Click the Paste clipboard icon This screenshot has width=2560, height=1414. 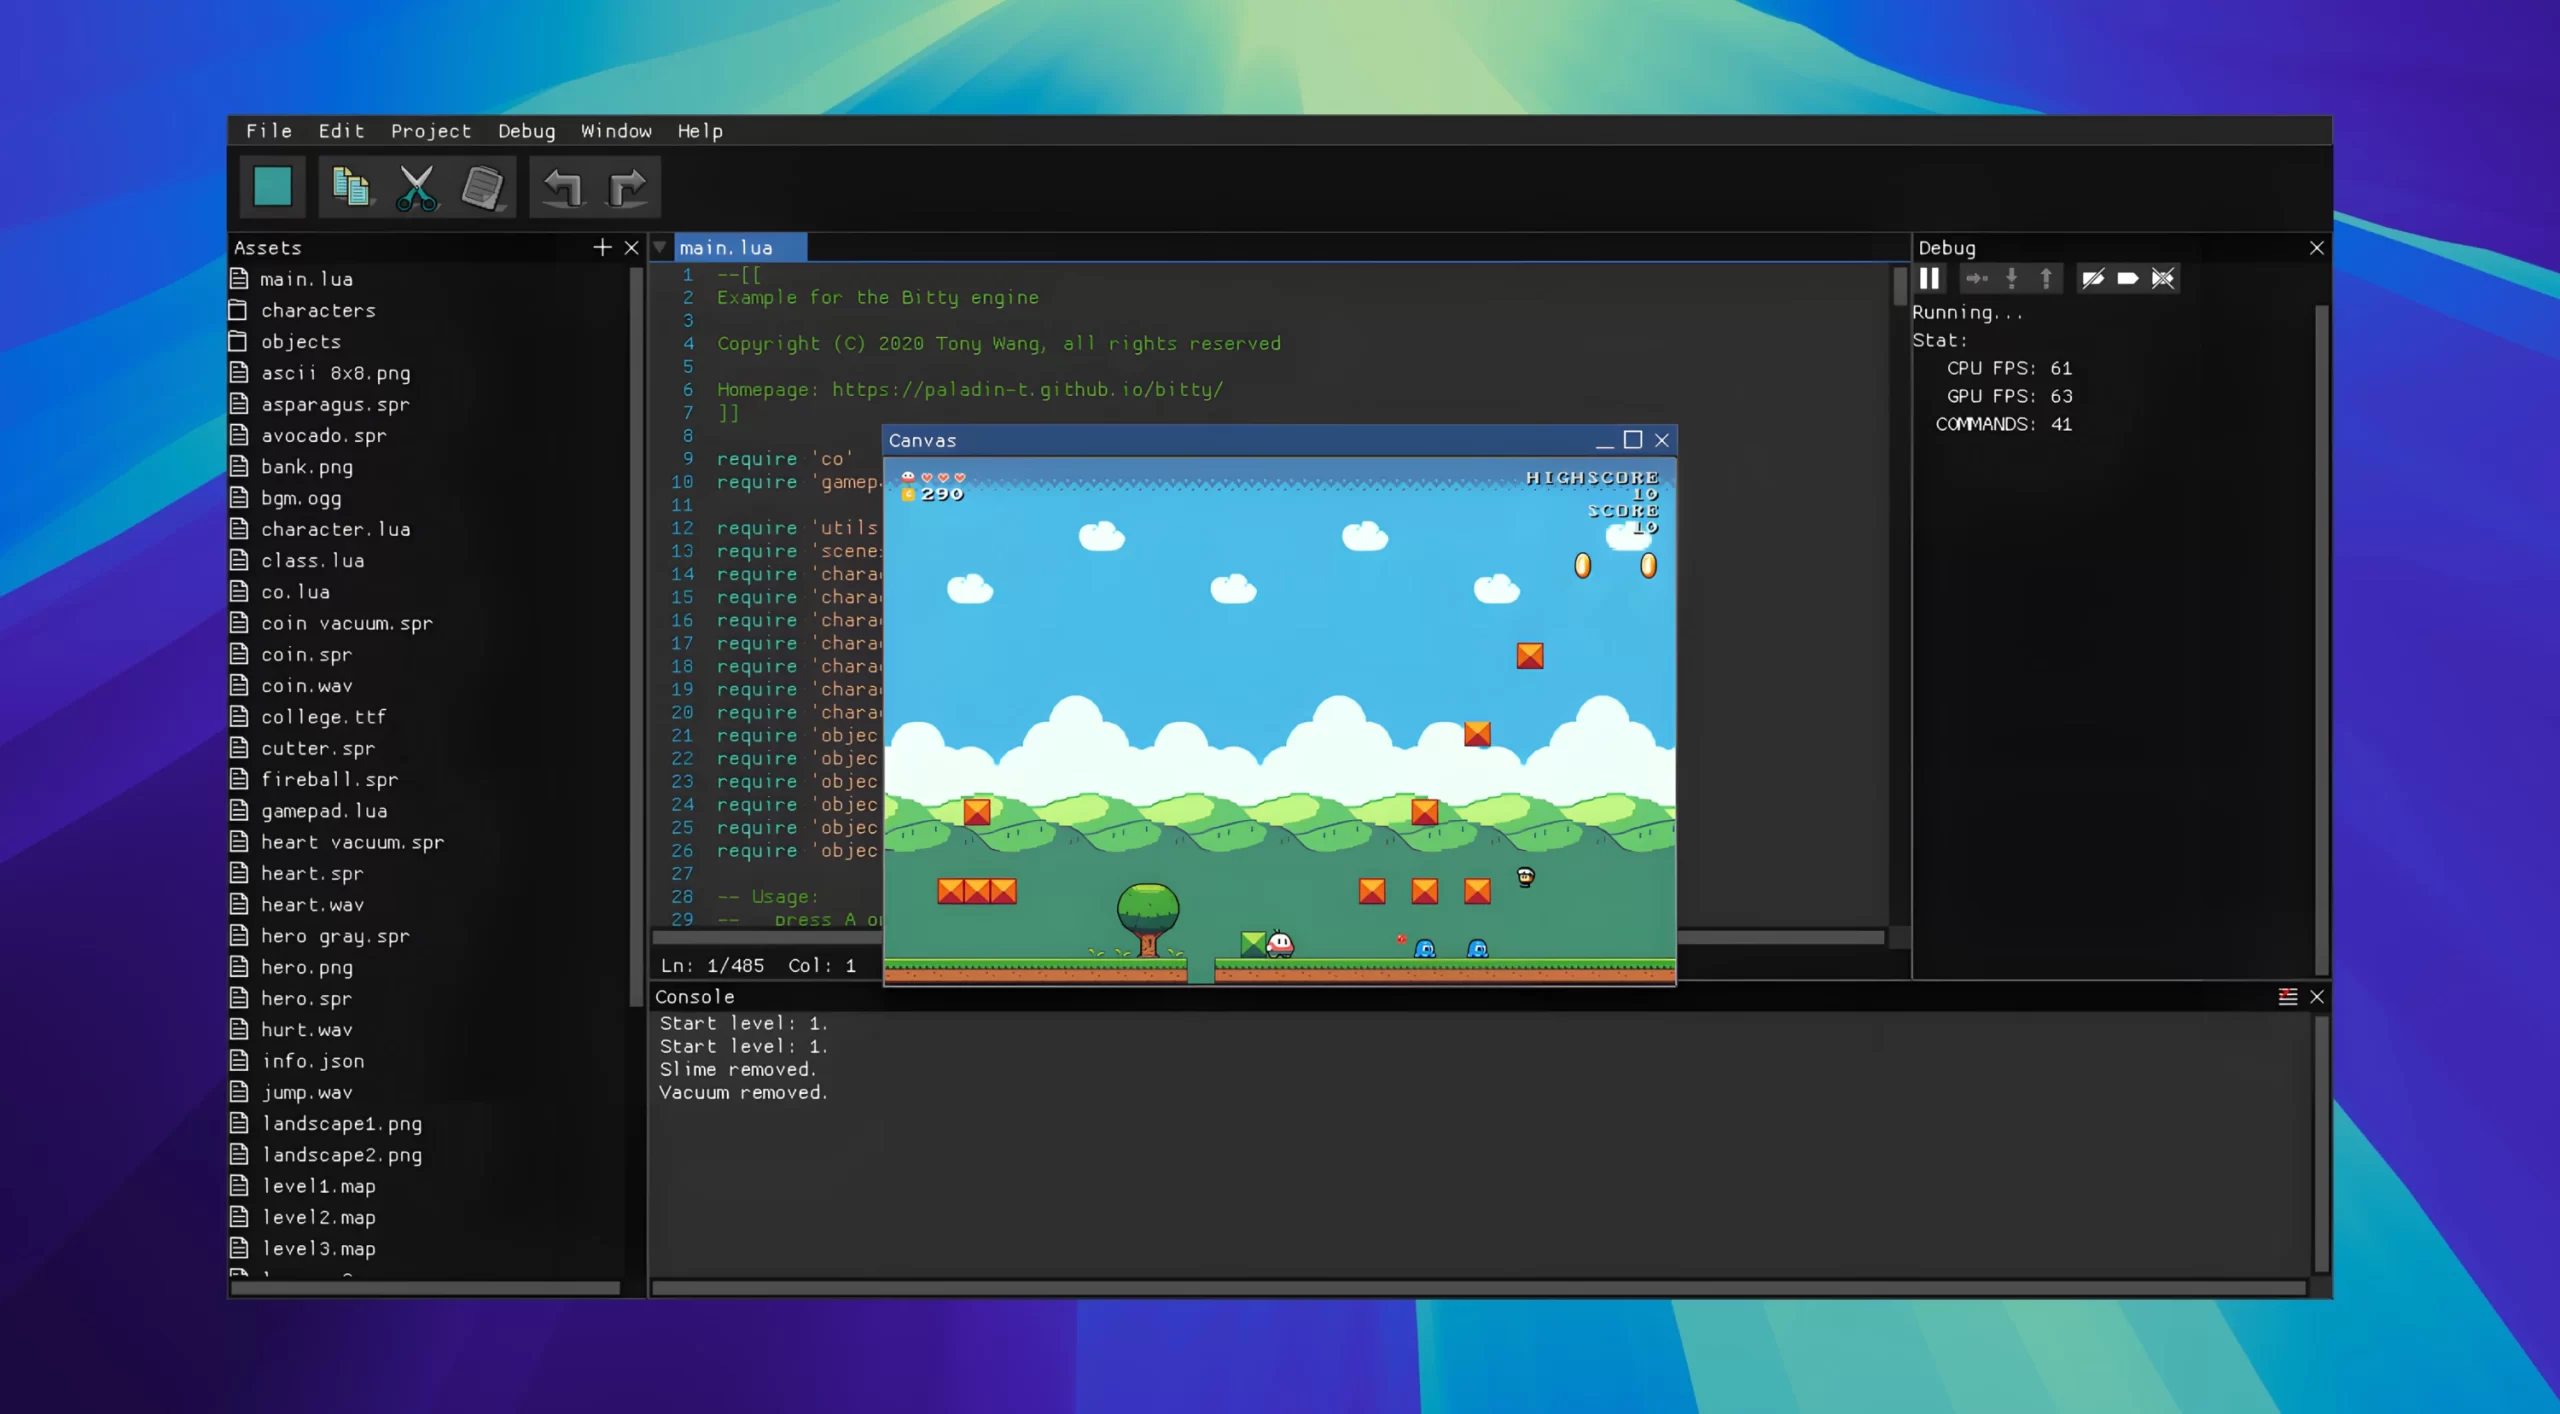click(483, 187)
